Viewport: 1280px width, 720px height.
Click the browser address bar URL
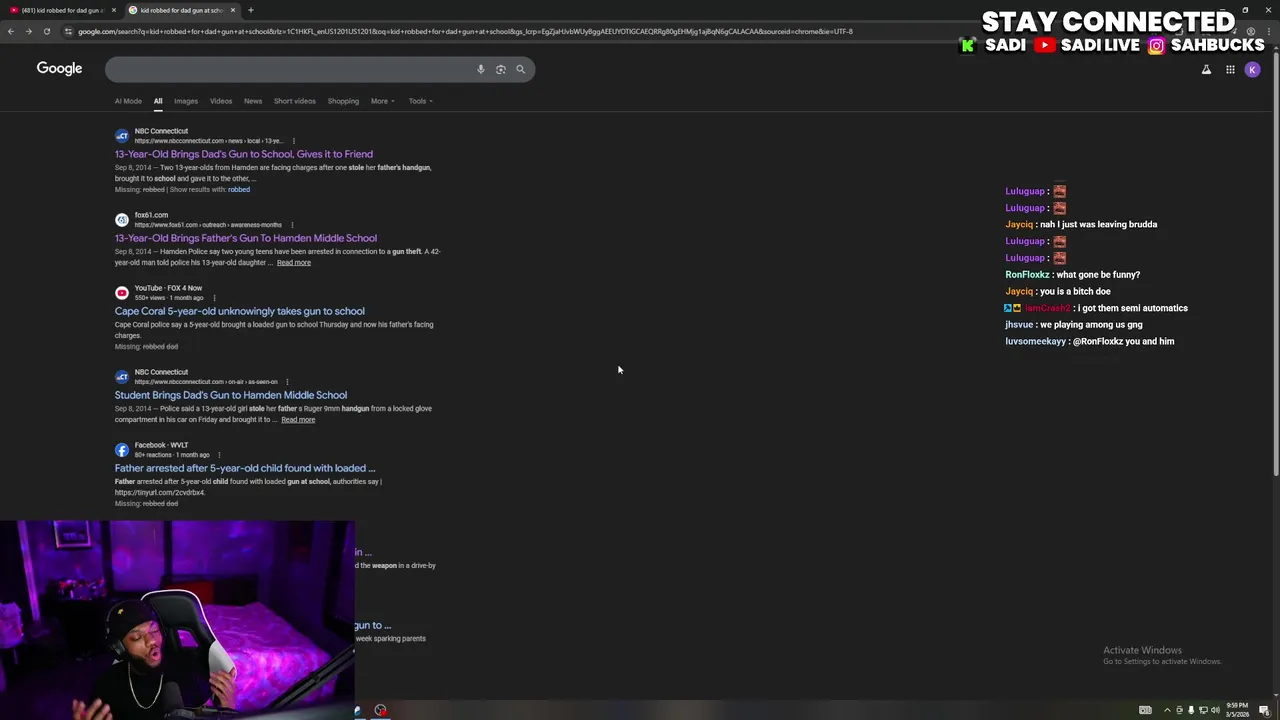tap(465, 31)
